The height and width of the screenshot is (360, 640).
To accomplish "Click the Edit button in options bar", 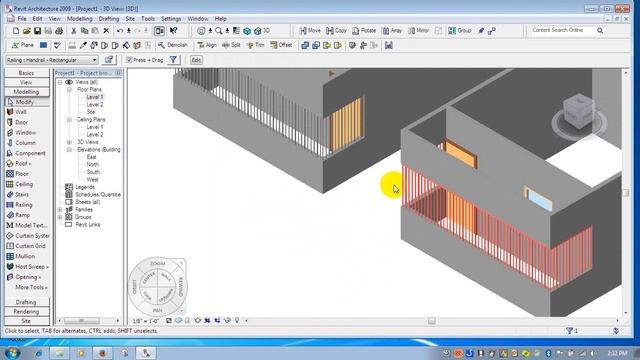I will click(x=196, y=60).
